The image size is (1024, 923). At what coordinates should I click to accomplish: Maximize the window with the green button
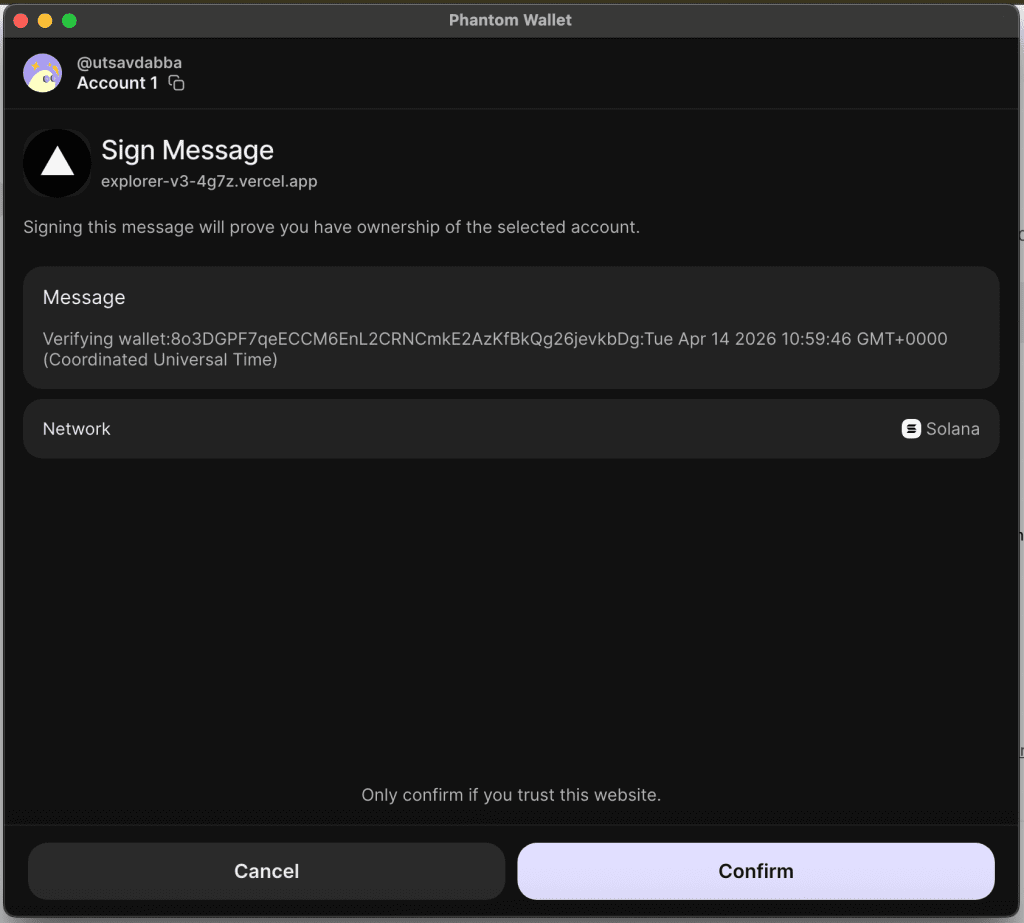(69, 20)
